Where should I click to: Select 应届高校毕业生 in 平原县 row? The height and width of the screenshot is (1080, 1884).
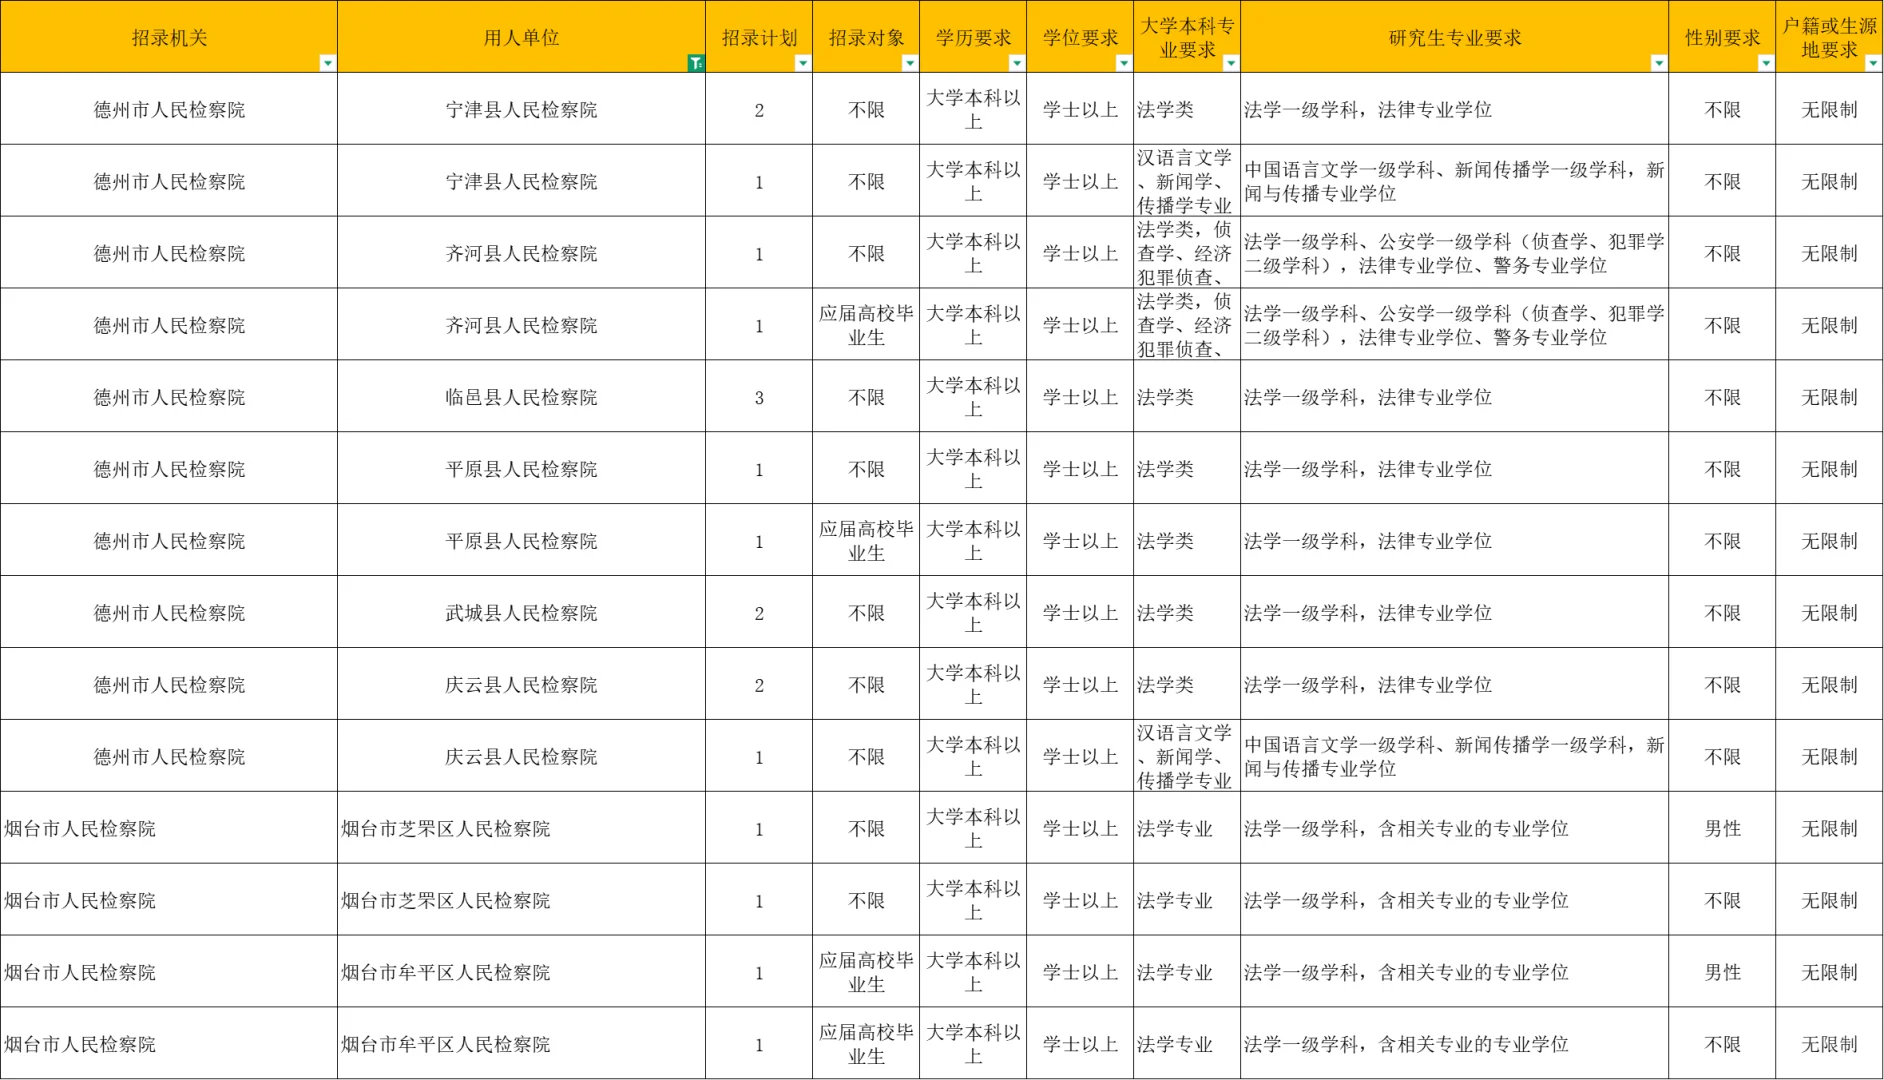coord(866,541)
